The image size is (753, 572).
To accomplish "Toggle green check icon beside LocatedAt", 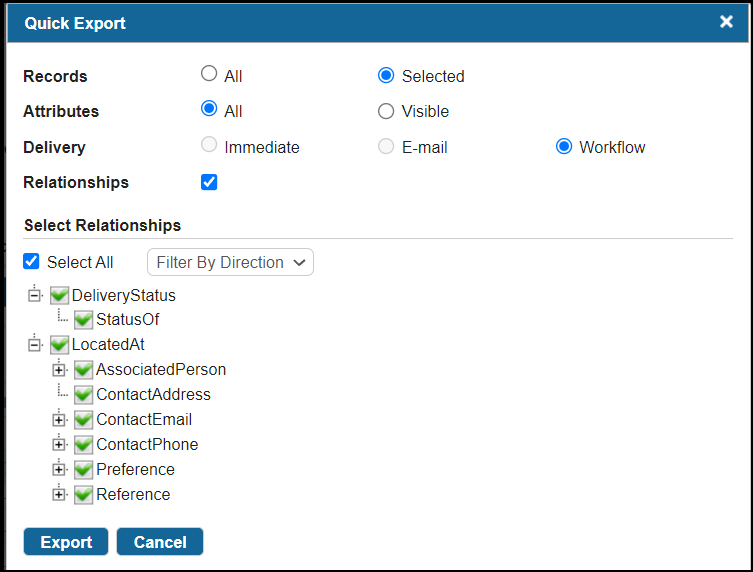I will [x=60, y=345].
